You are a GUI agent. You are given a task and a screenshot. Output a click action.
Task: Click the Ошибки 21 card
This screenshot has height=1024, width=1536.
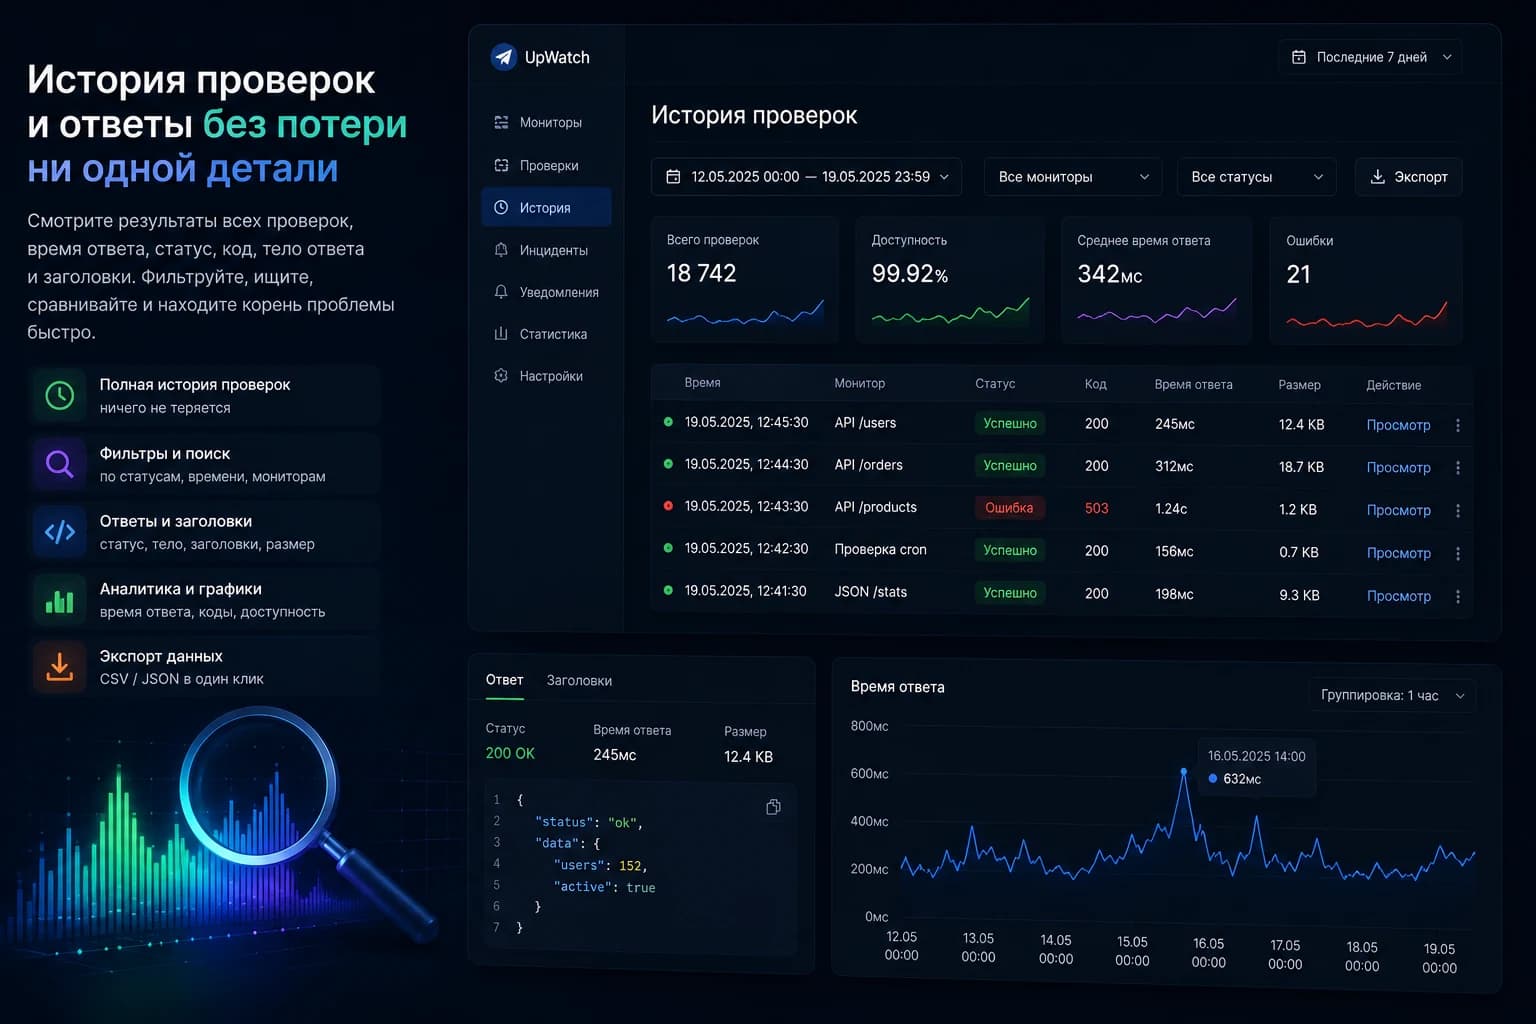(x=1366, y=280)
